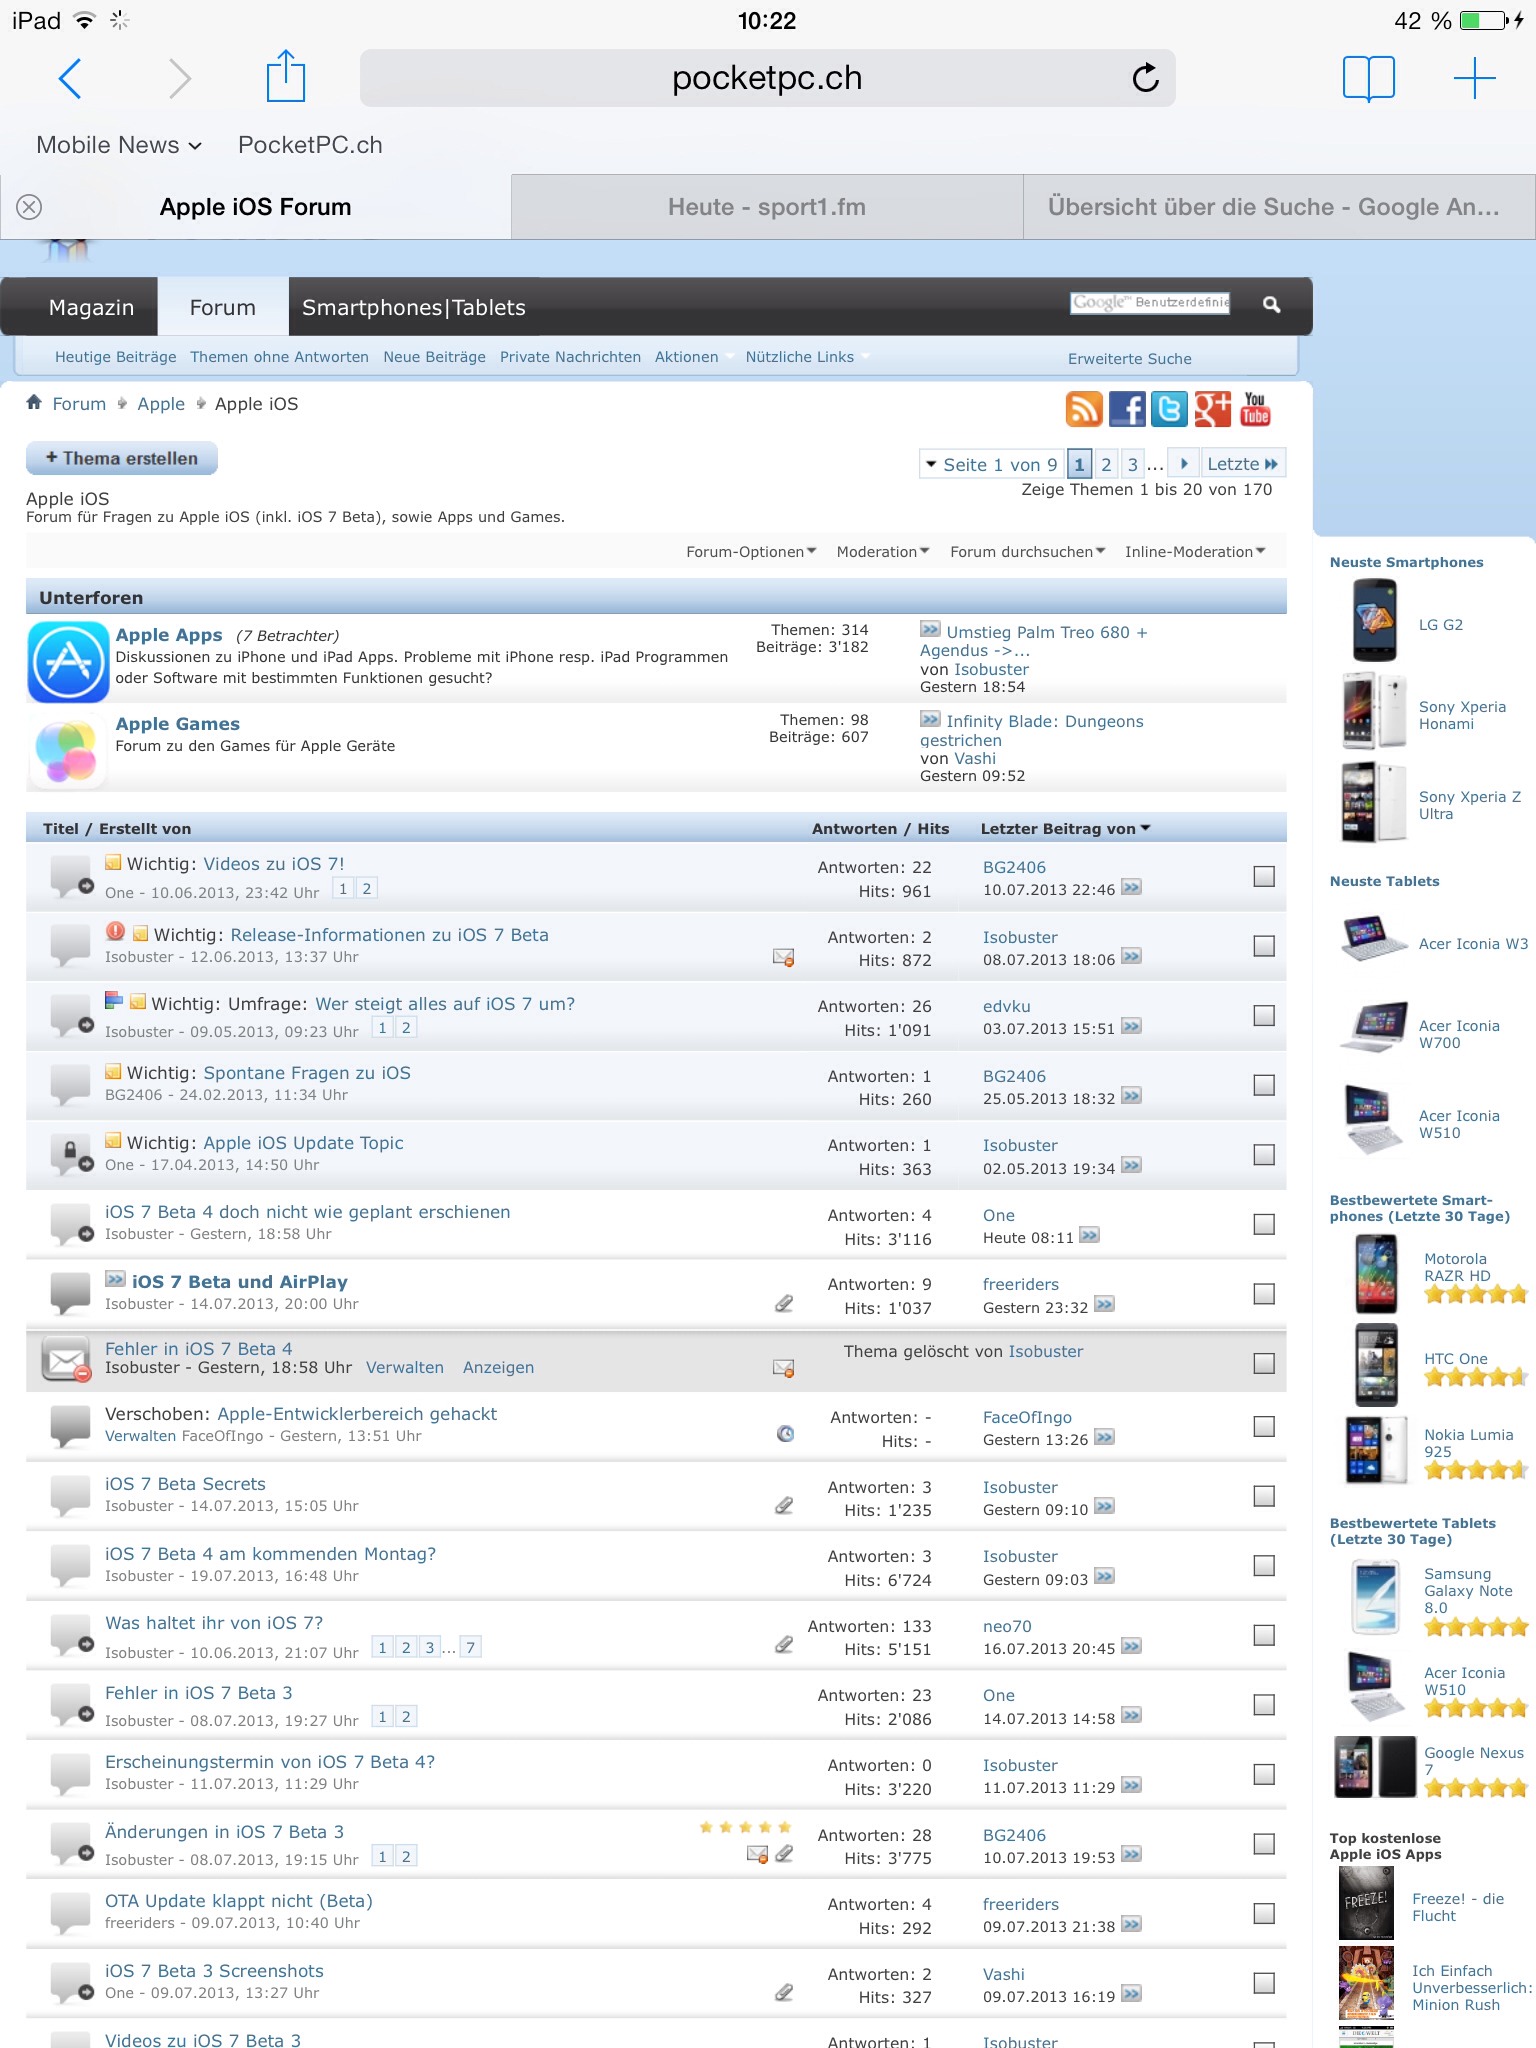Jump to first unread in iOS 7 Beta und AirPlay

pyautogui.click(x=115, y=1280)
